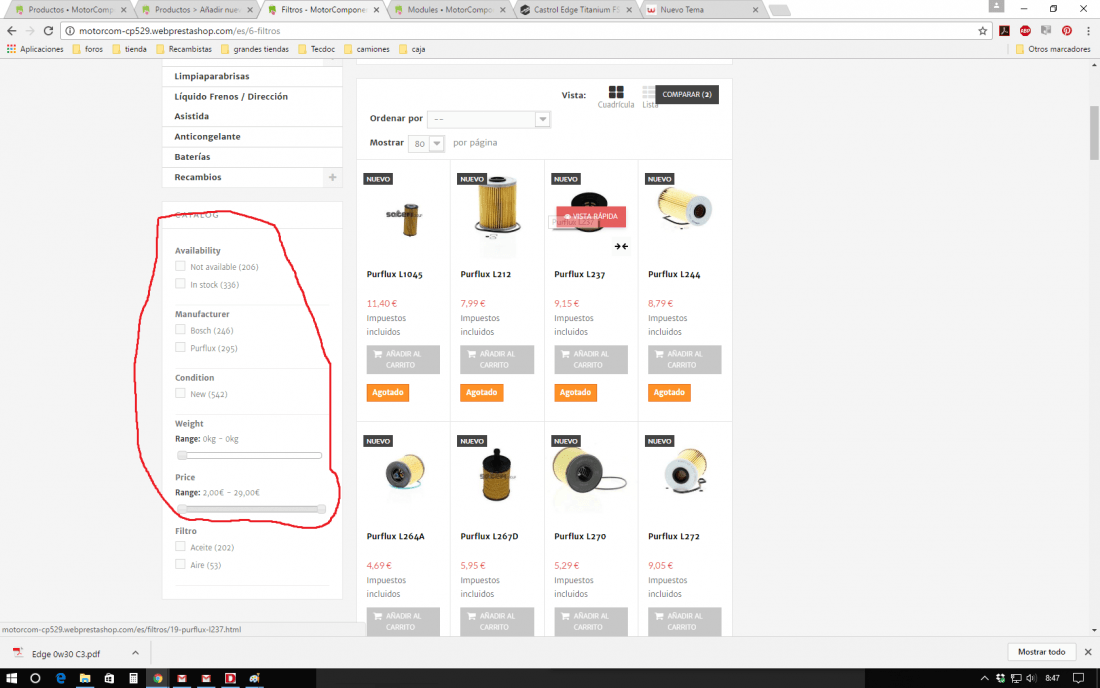
Task: Adjust the Weight range slider handle
Action: (182, 455)
